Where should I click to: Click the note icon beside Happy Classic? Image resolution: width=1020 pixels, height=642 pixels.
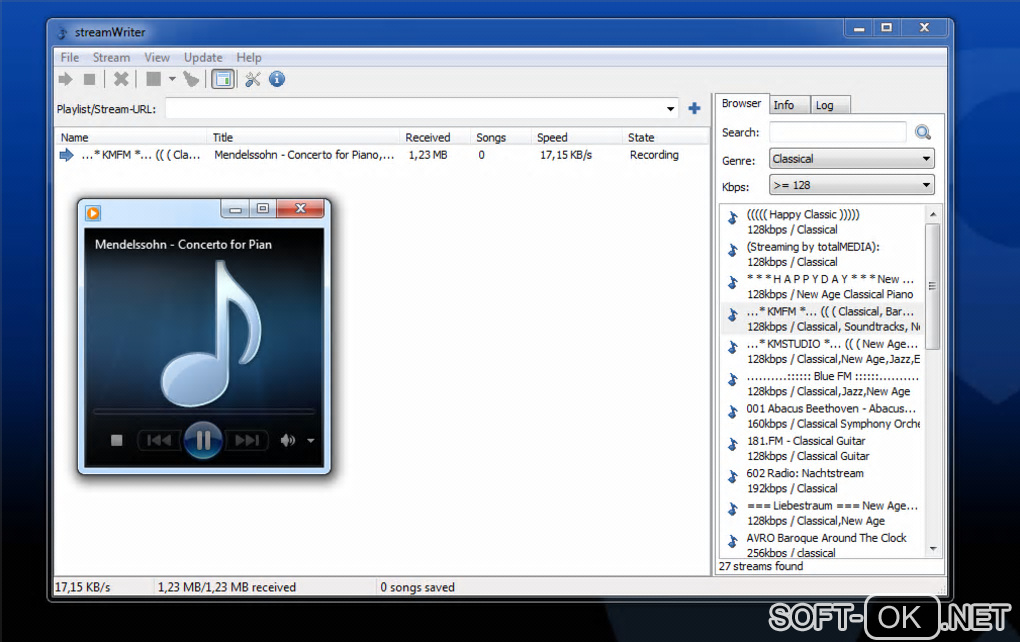click(x=733, y=217)
